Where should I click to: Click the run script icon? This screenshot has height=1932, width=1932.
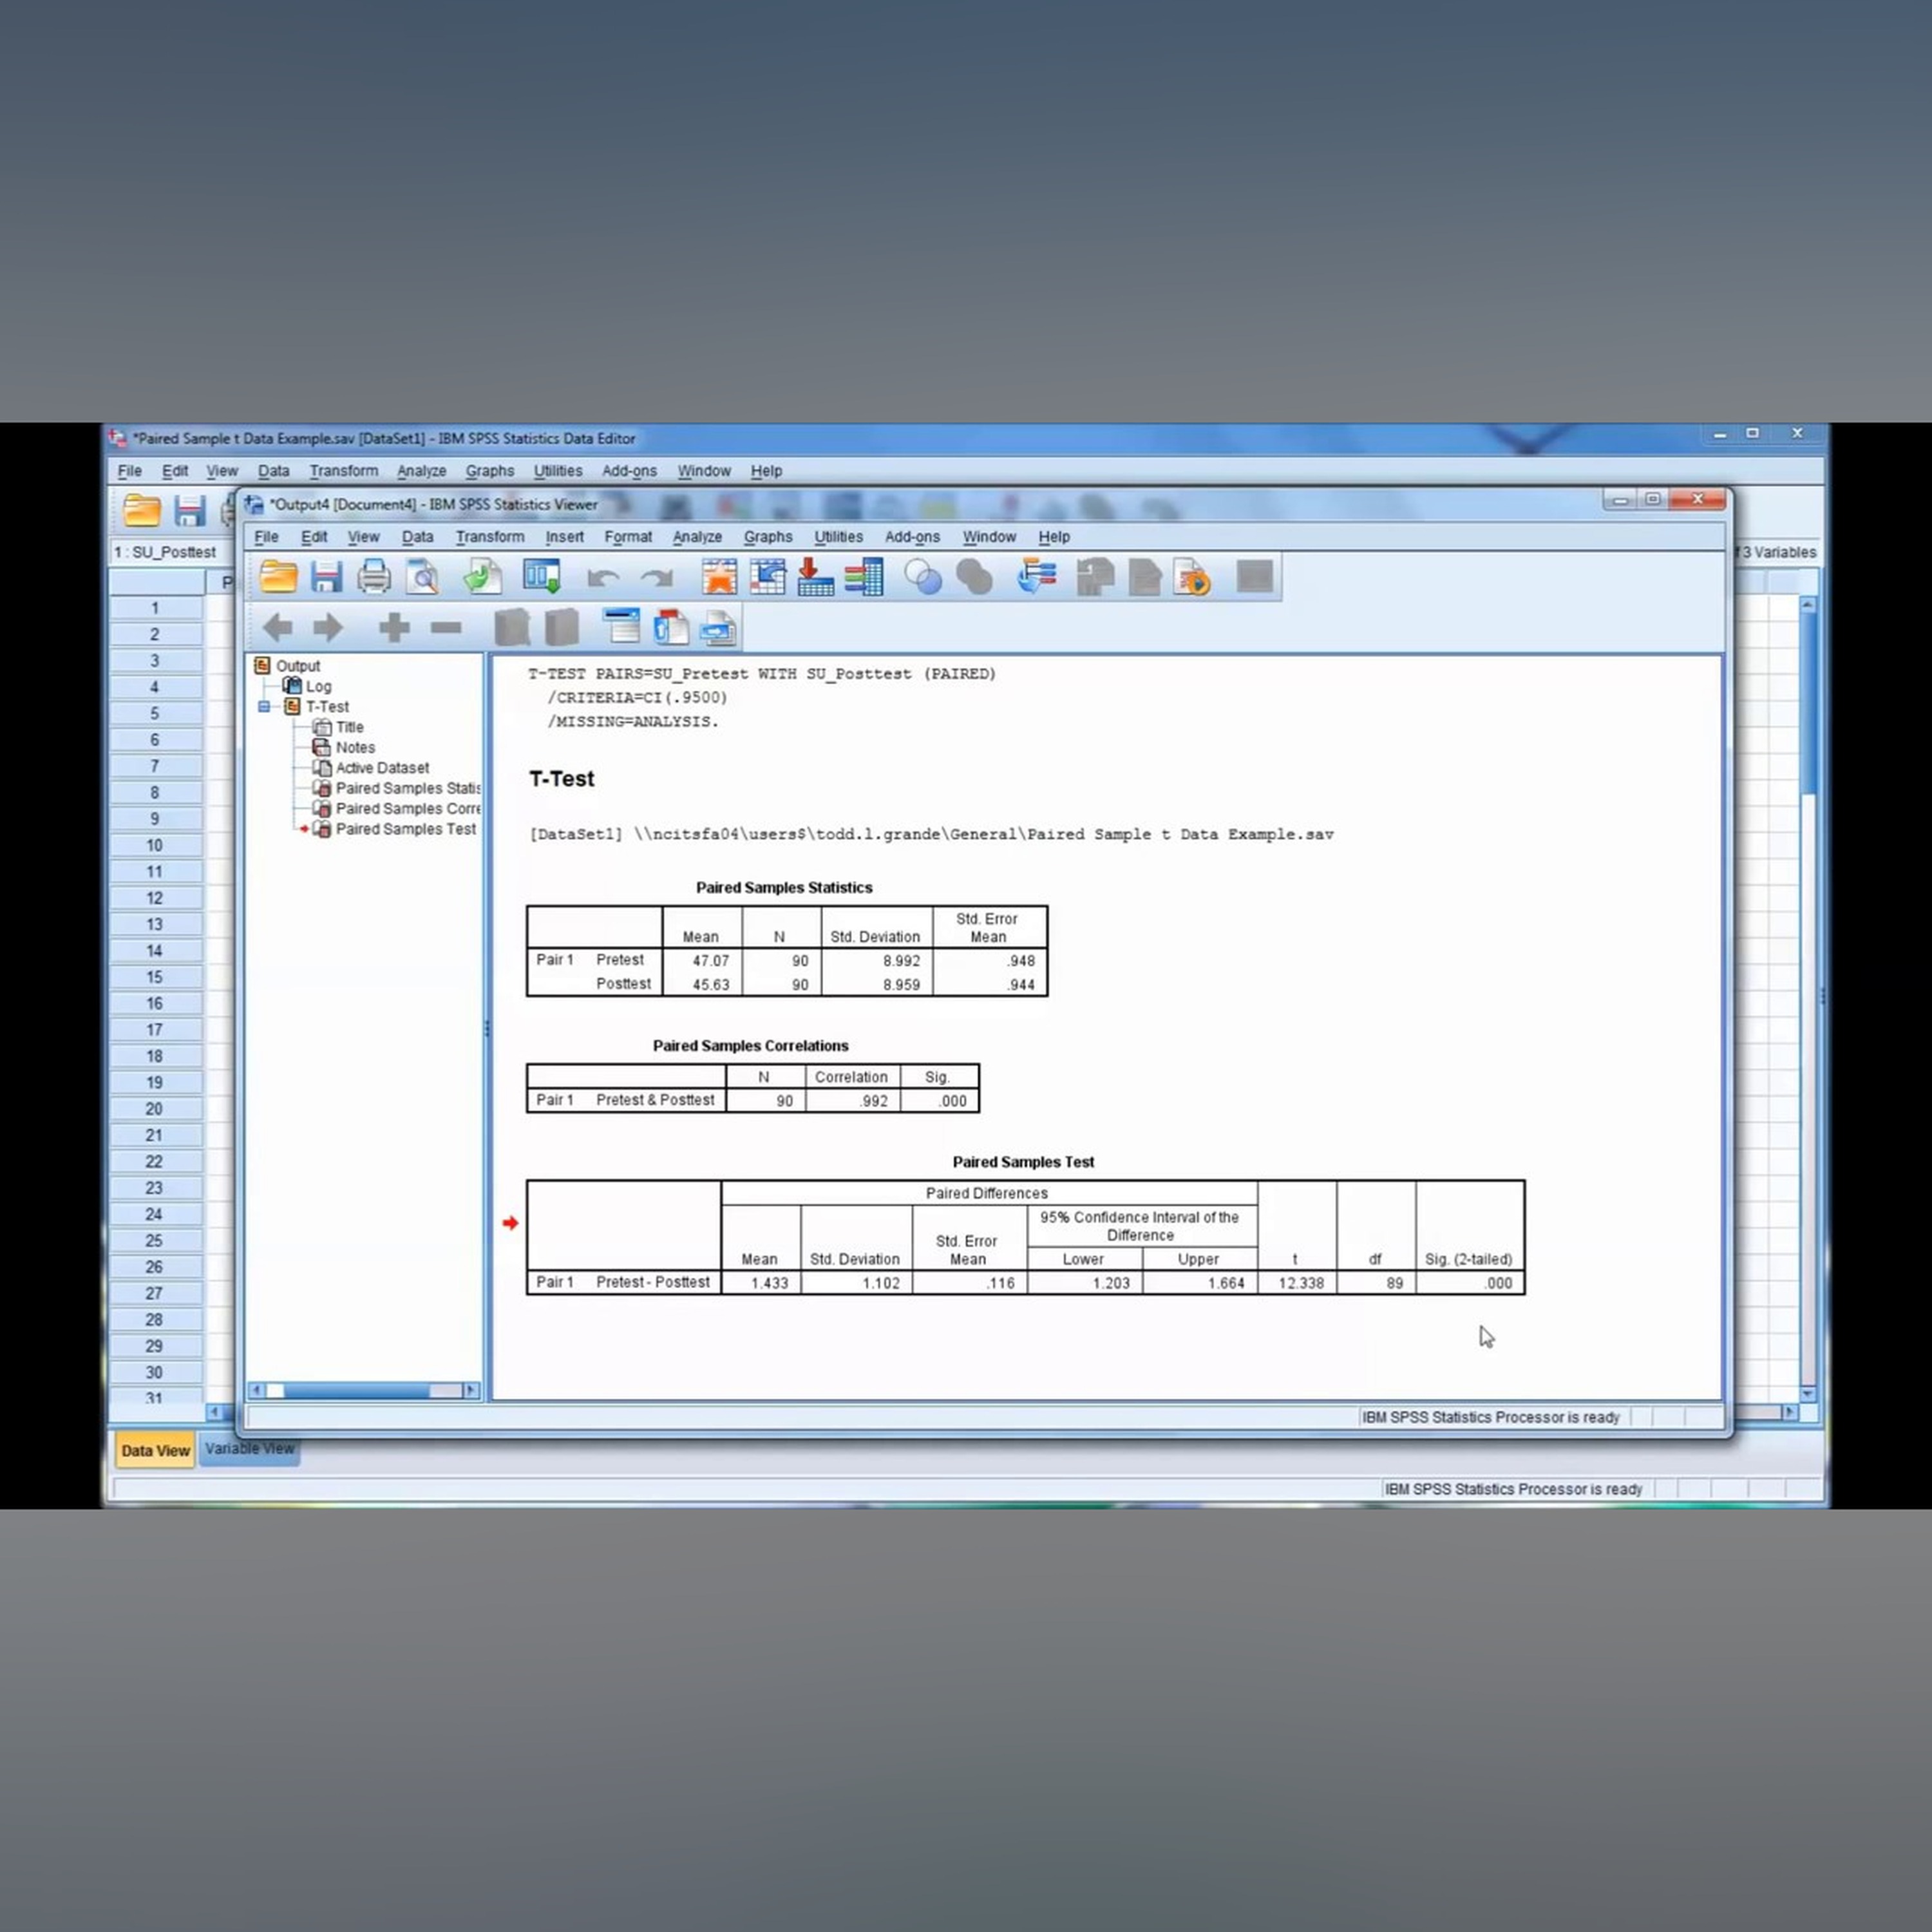tap(1192, 577)
